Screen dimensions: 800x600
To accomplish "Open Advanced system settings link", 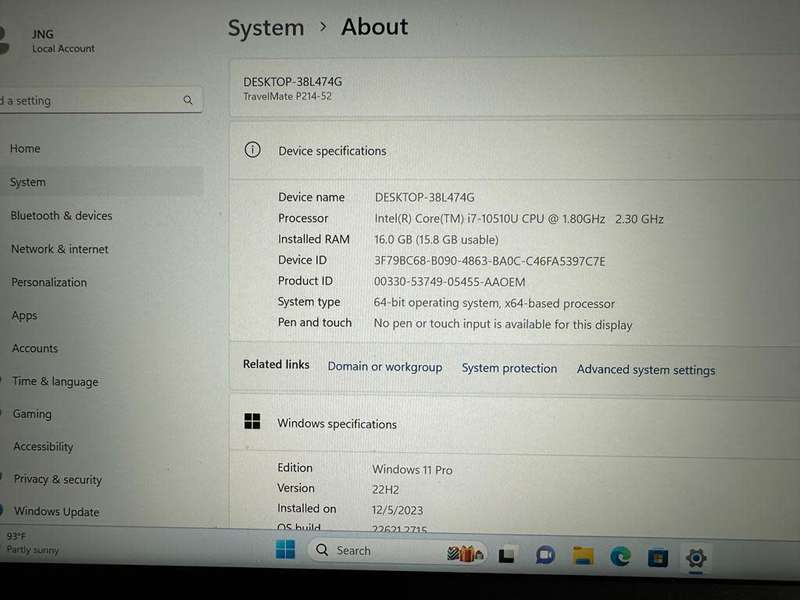I will click(x=646, y=370).
